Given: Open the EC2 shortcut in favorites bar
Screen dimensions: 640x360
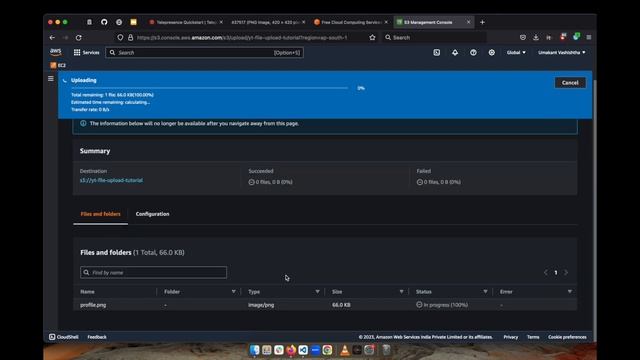Looking at the screenshot, I should tap(58, 65).
